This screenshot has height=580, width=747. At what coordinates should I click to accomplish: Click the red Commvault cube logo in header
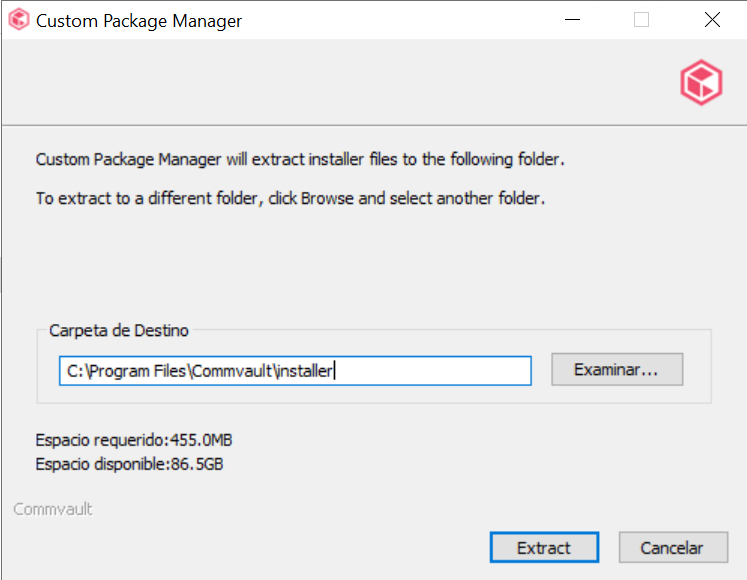coord(701,81)
